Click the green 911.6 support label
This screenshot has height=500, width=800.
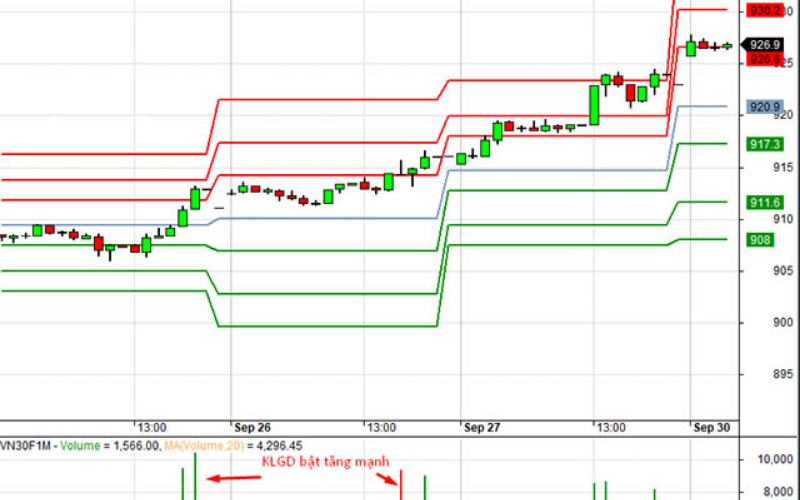click(765, 203)
